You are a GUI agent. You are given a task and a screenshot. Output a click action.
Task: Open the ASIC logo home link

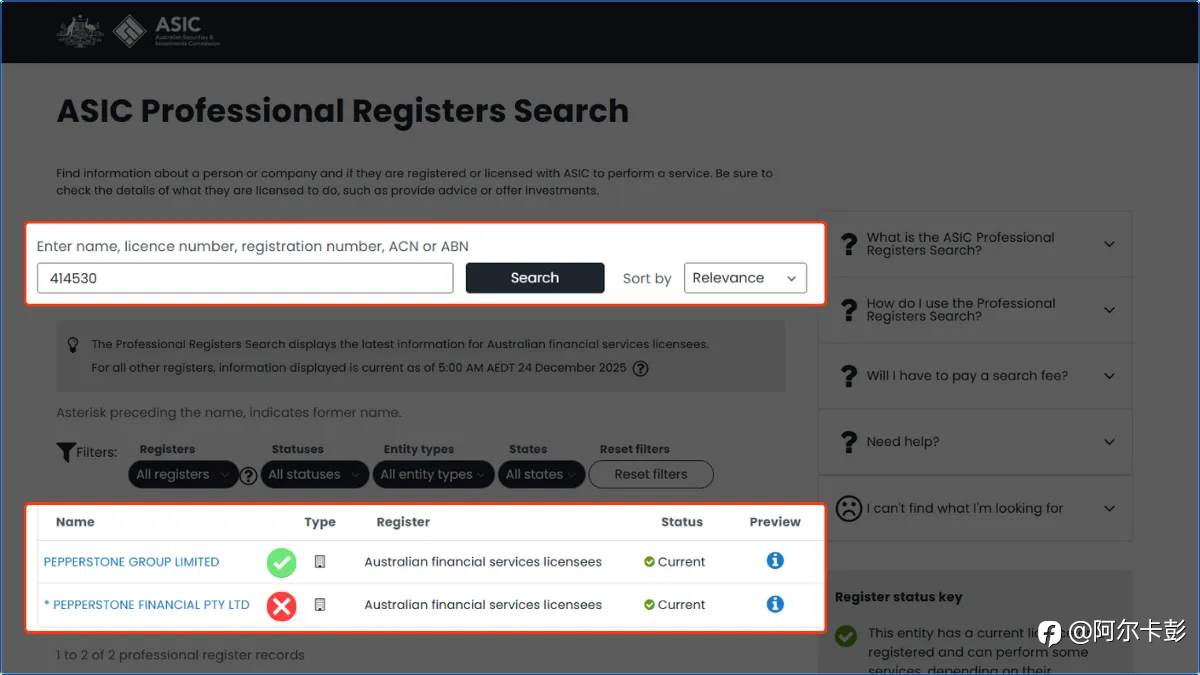(167, 31)
